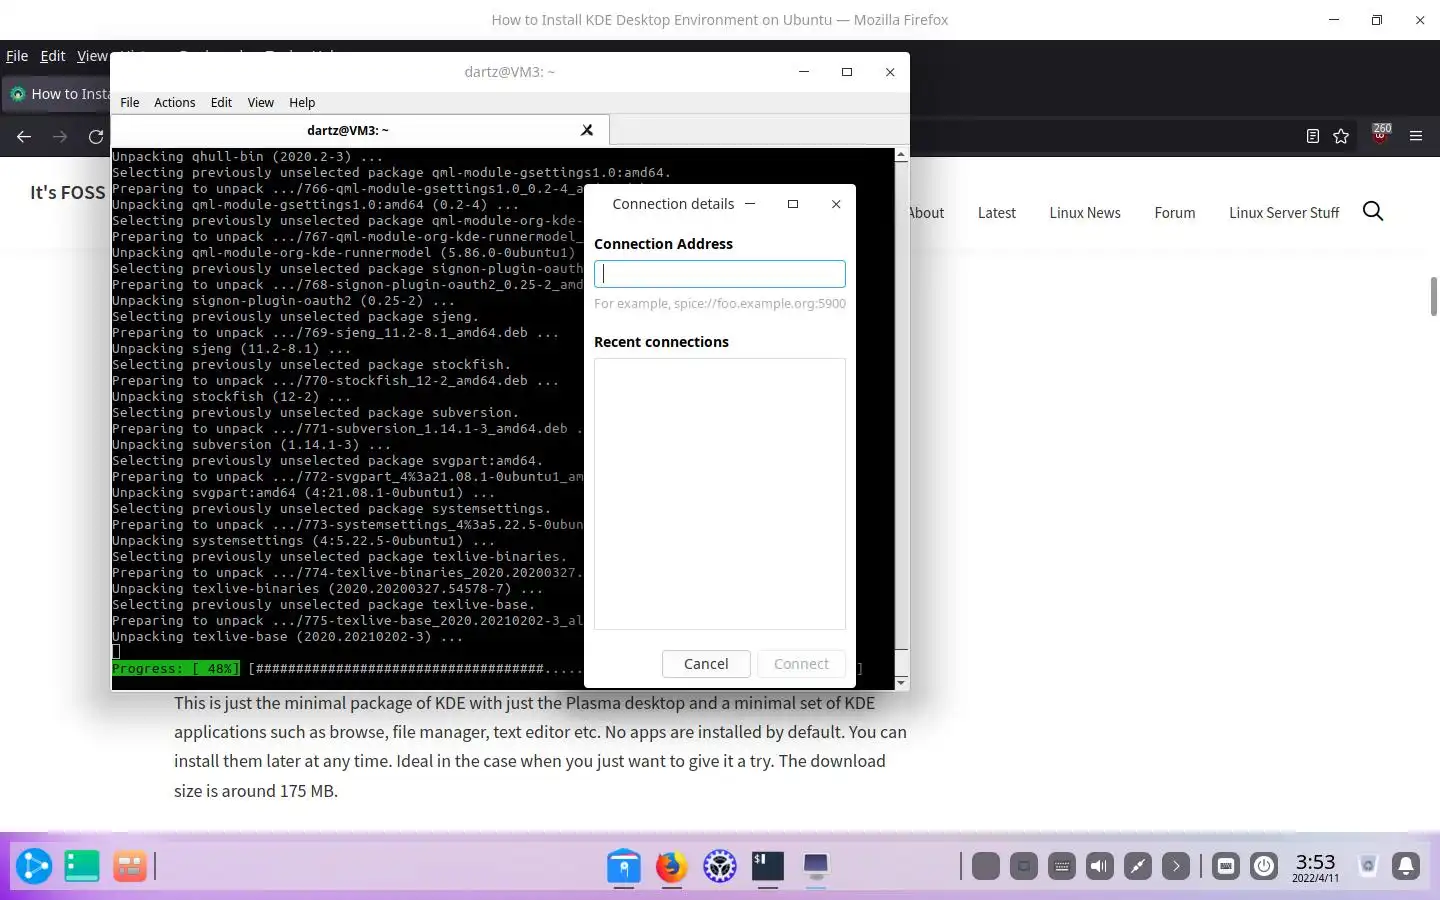The width and height of the screenshot is (1440, 900).
Task: Minimize the Connection details dialog
Action: [750, 204]
